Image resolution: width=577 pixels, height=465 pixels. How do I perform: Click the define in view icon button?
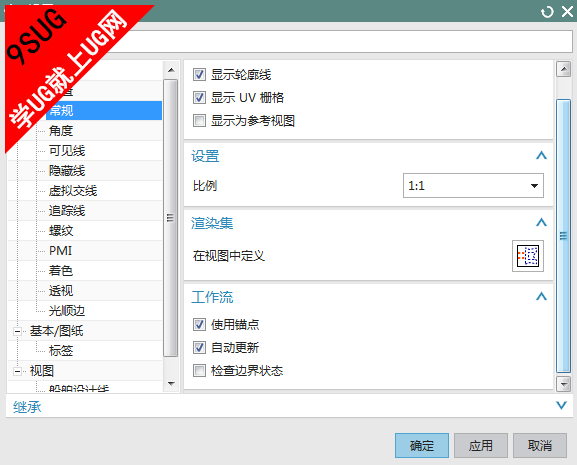pyautogui.click(x=528, y=256)
